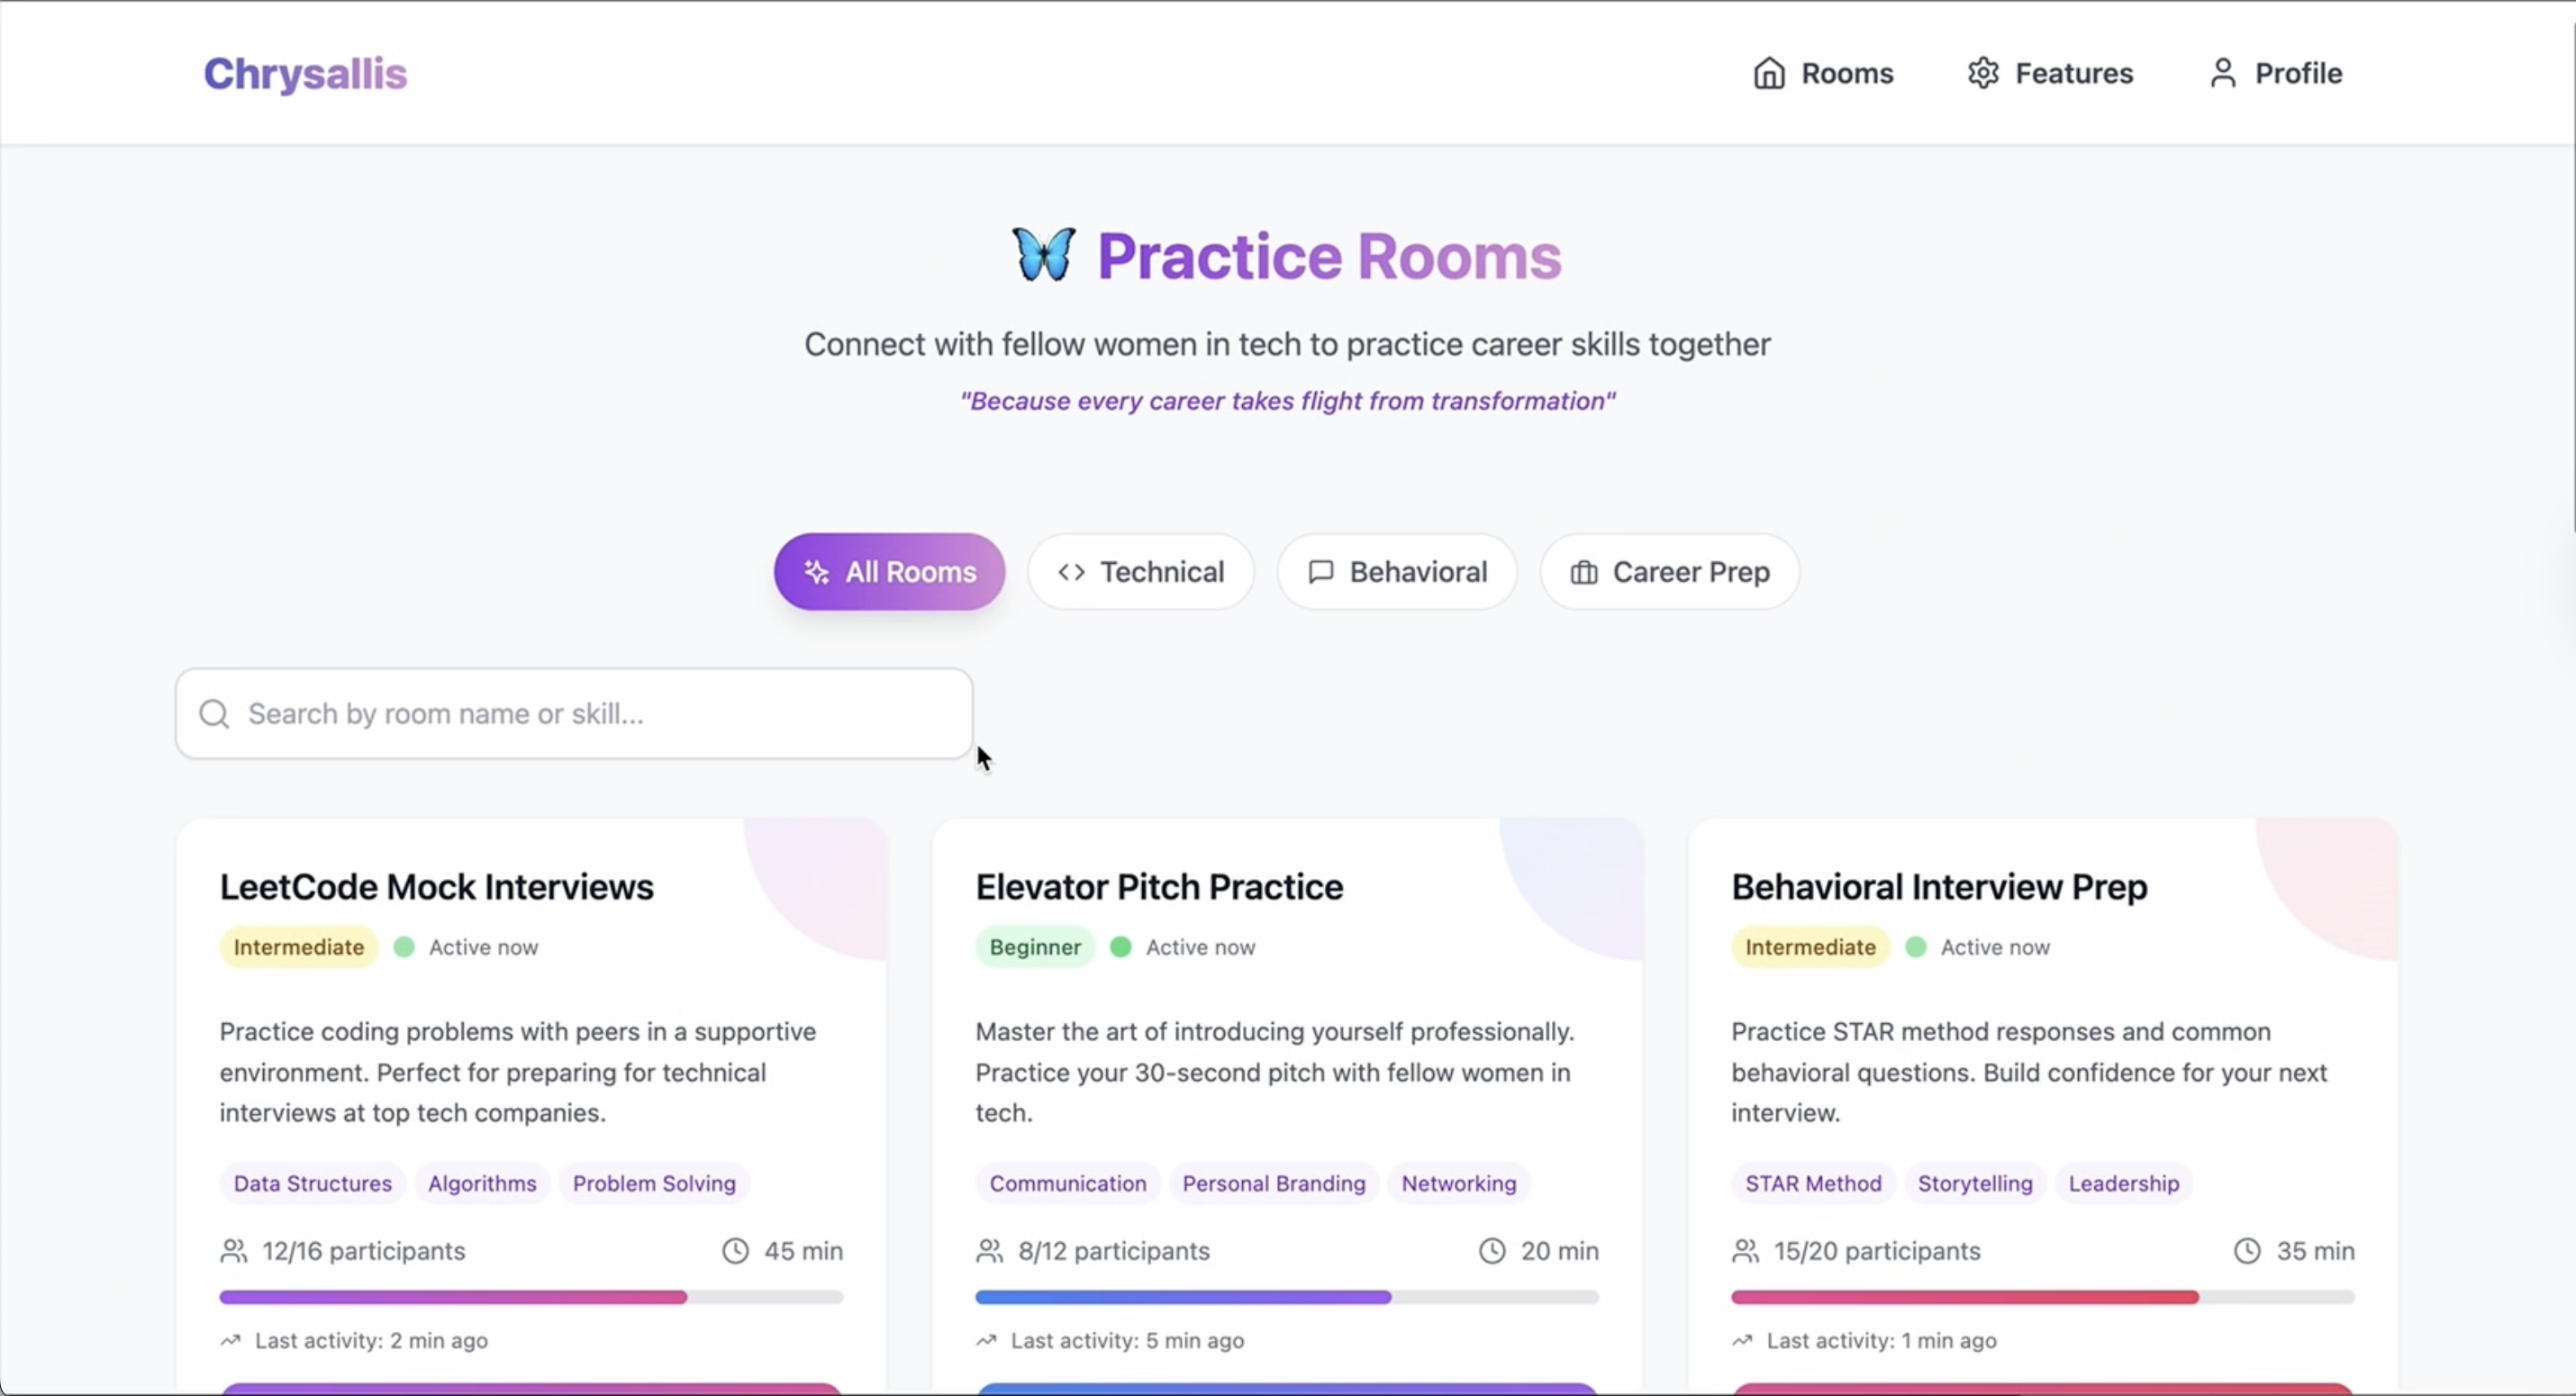The width and height of the screenshot is (2576, 1396).
Task: Open the Elevator Pitch Practice card title
Action: point(1159,887)
